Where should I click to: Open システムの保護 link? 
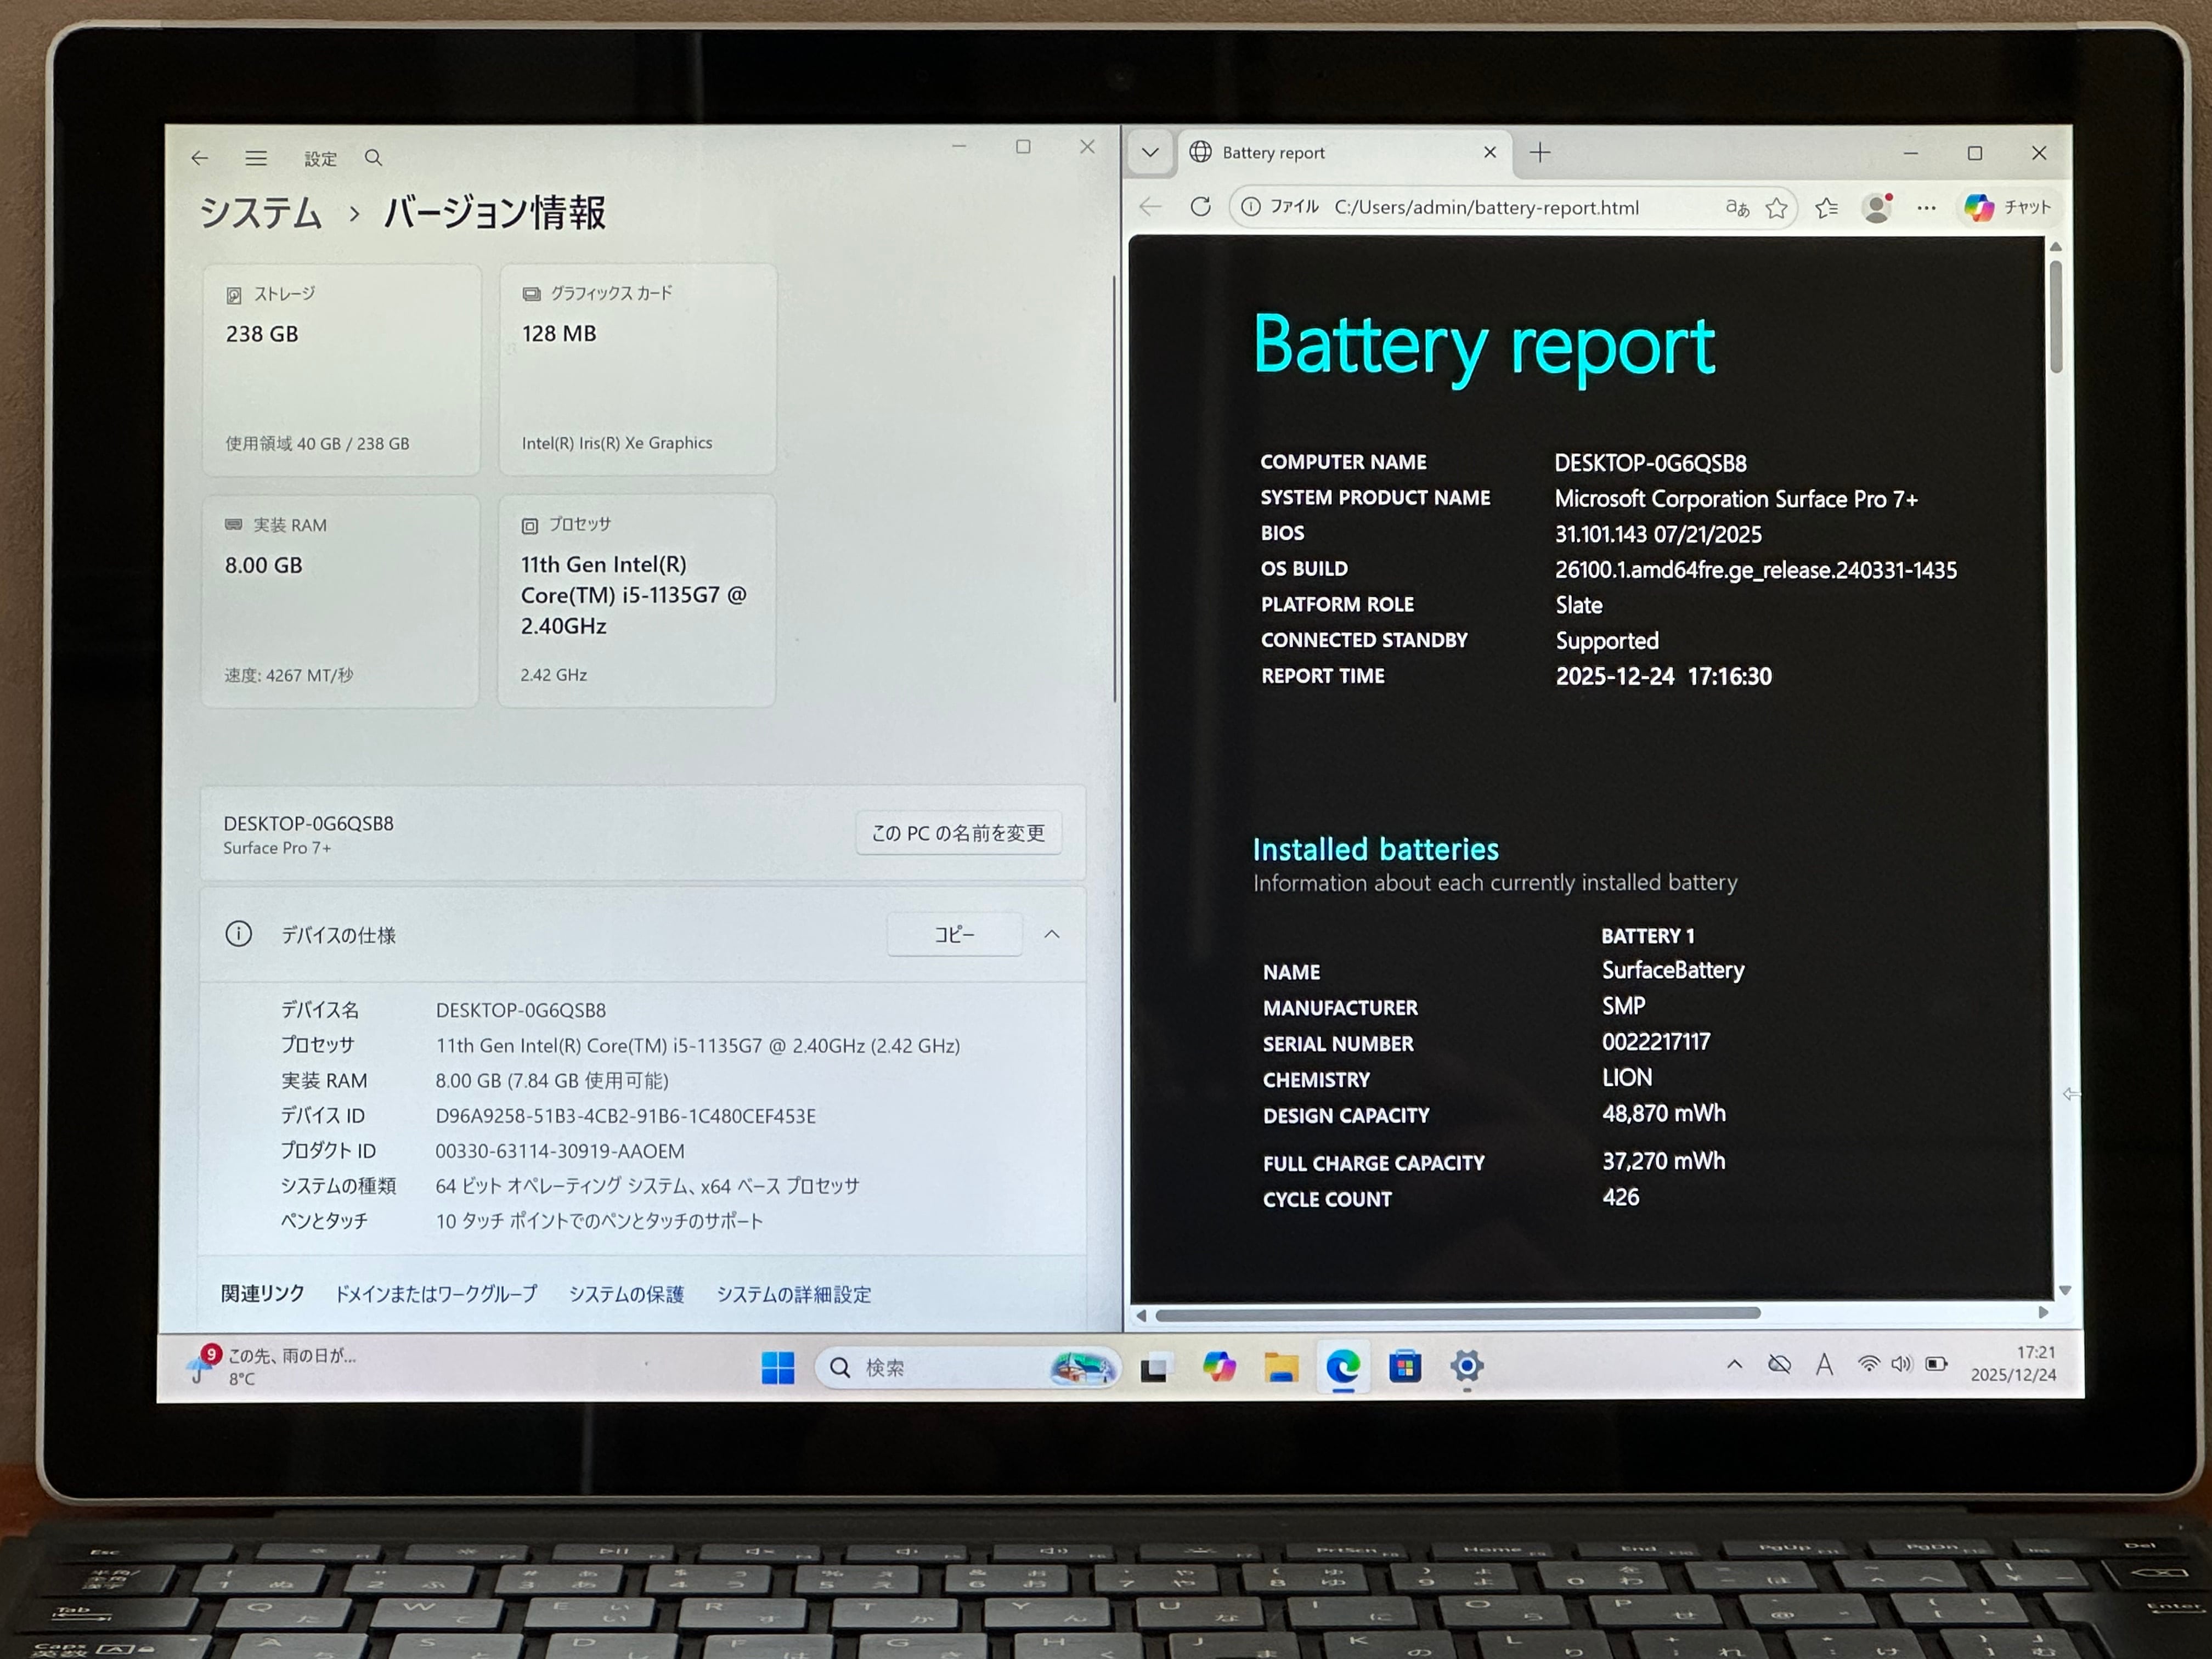(x=626, y=1294)
